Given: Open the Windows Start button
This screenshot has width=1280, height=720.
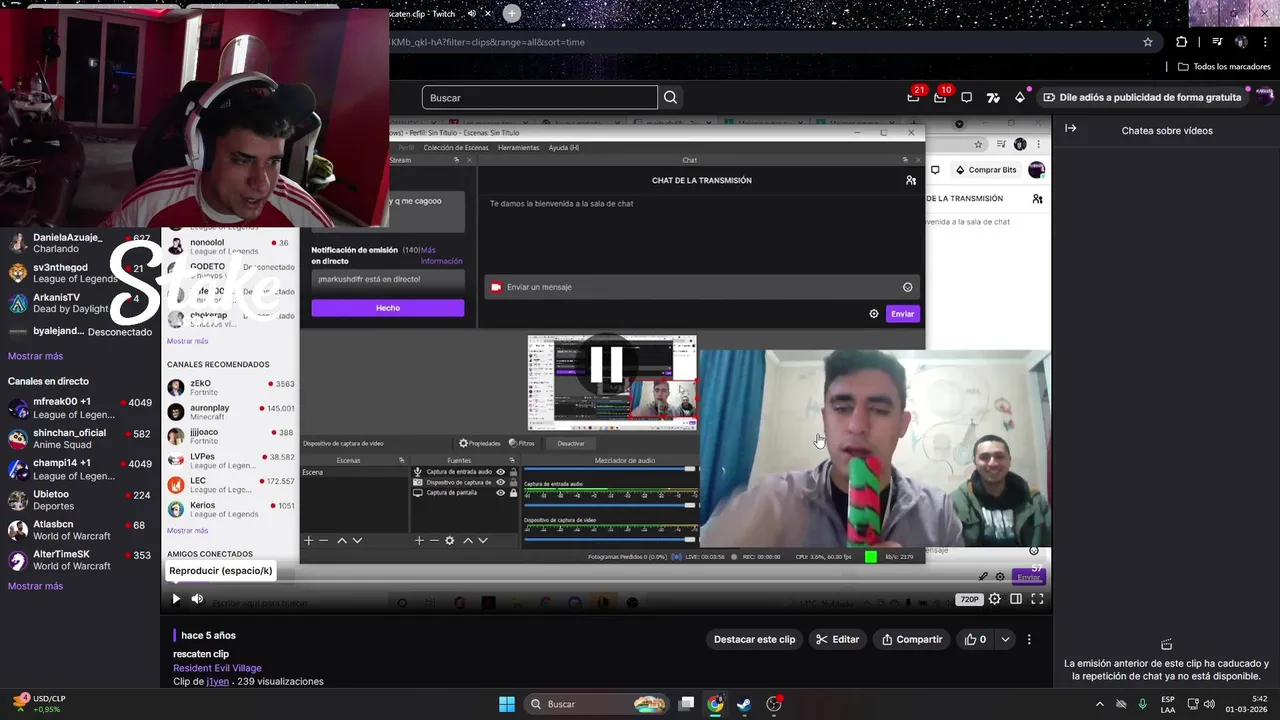Looking at the screenshot, I should [x=507, y=704].
